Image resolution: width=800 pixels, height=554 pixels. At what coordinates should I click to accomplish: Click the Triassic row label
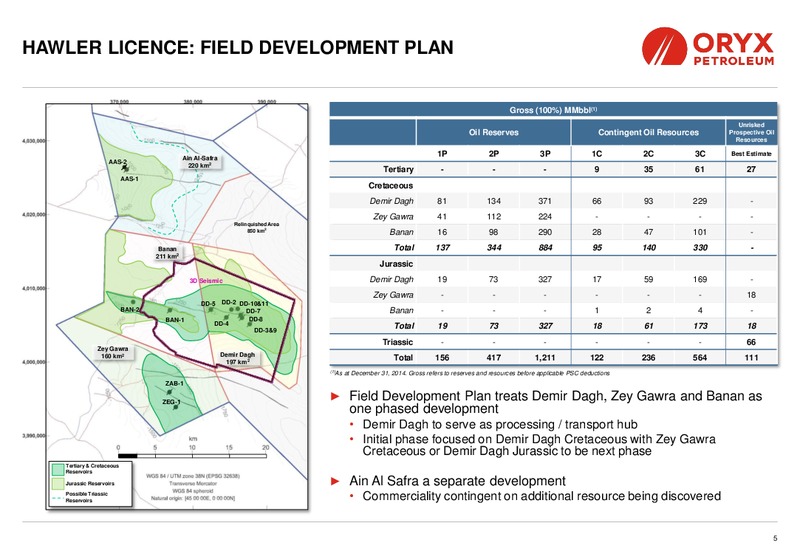(397, 342)
